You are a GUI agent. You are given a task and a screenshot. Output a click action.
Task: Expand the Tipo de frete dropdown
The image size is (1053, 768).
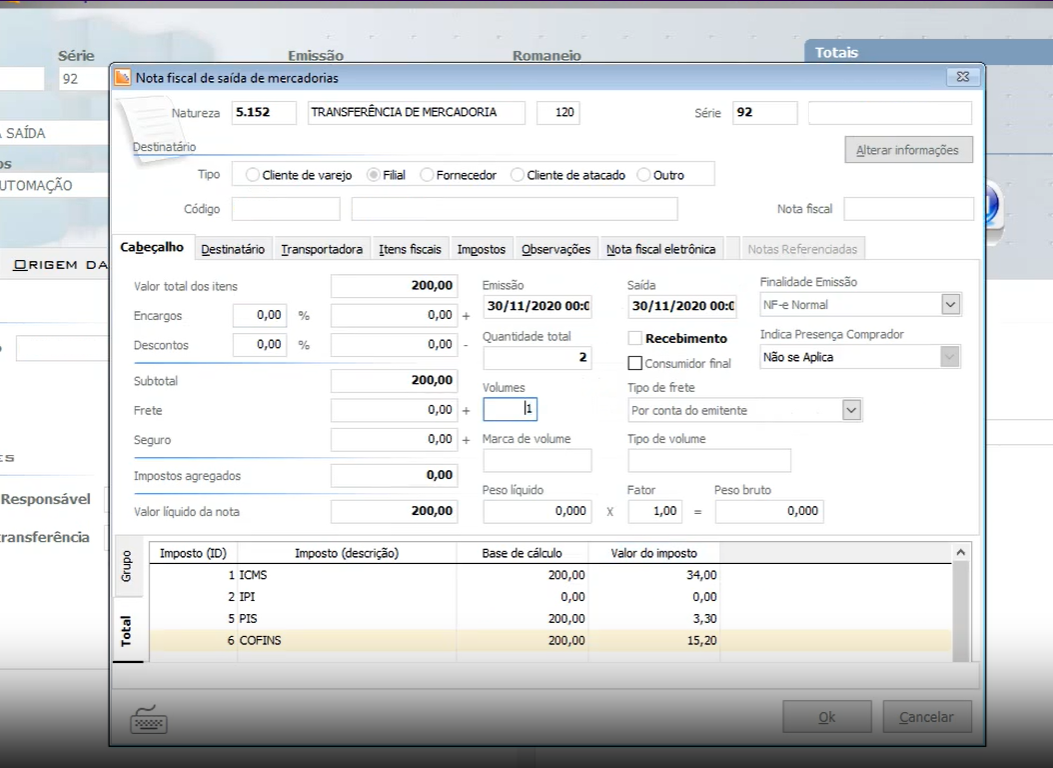click(851, 410)
